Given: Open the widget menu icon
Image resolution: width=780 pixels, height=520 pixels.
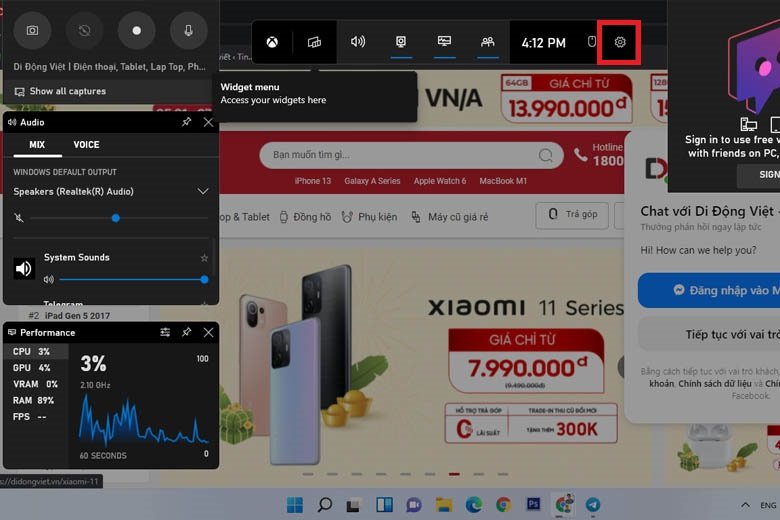Looking at the screenshot, I should [x=314, y=43].
